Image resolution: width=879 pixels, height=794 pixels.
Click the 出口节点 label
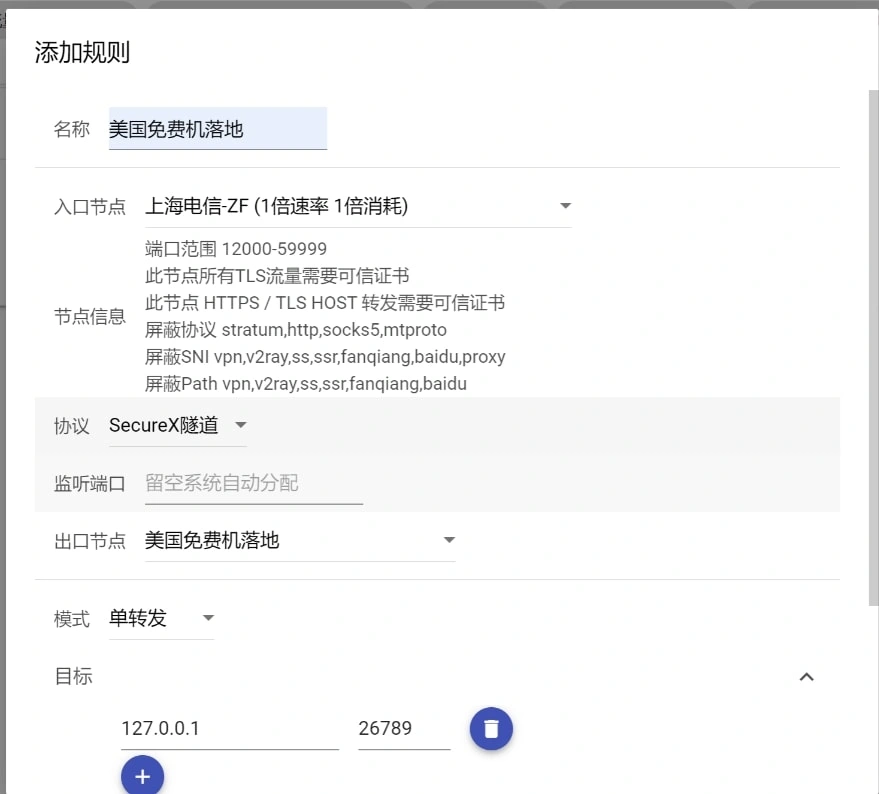pos(89,541)
